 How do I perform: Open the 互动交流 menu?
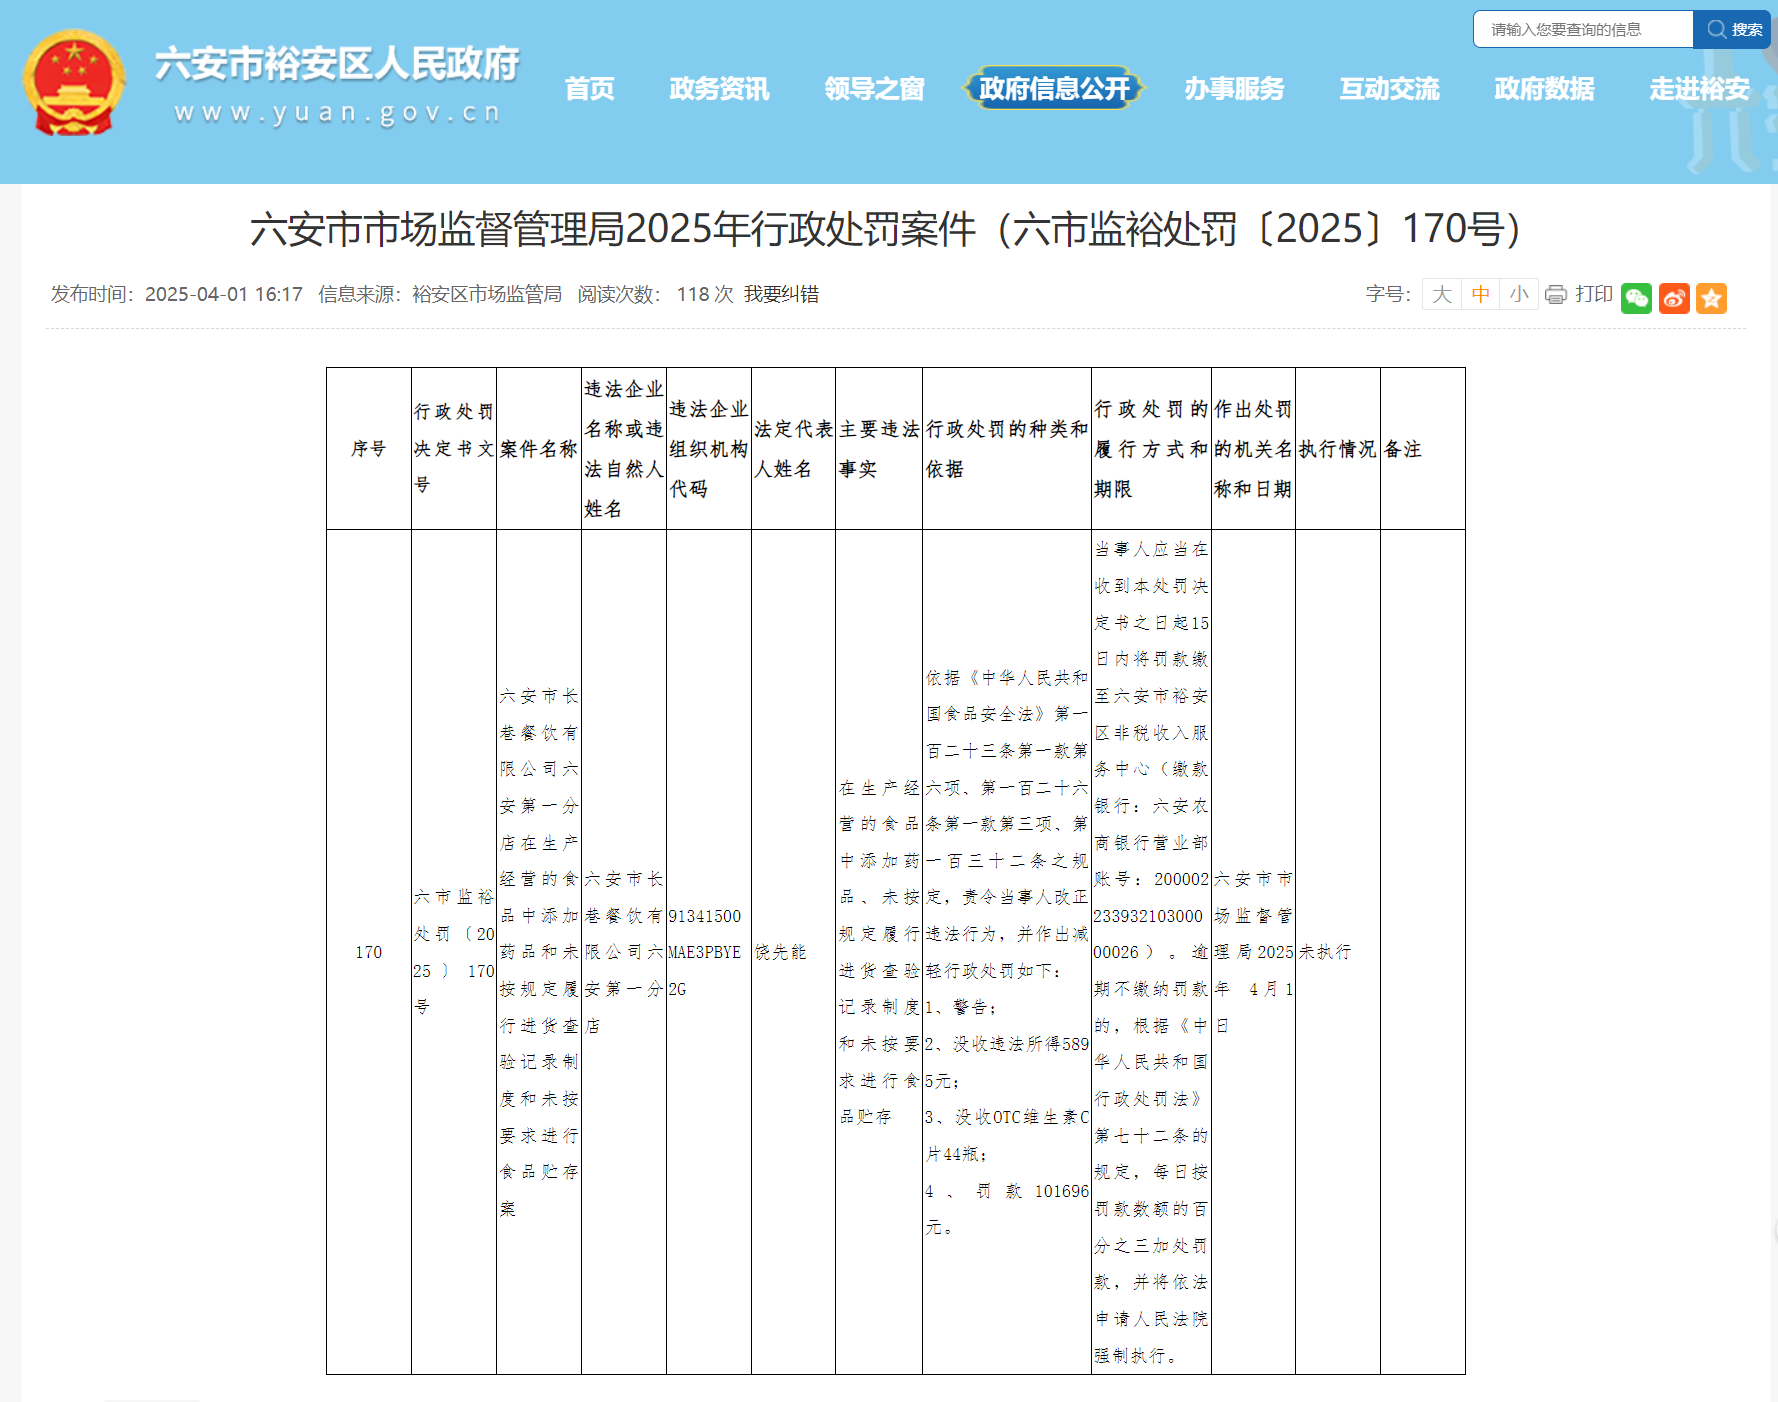coord(1390,89)
